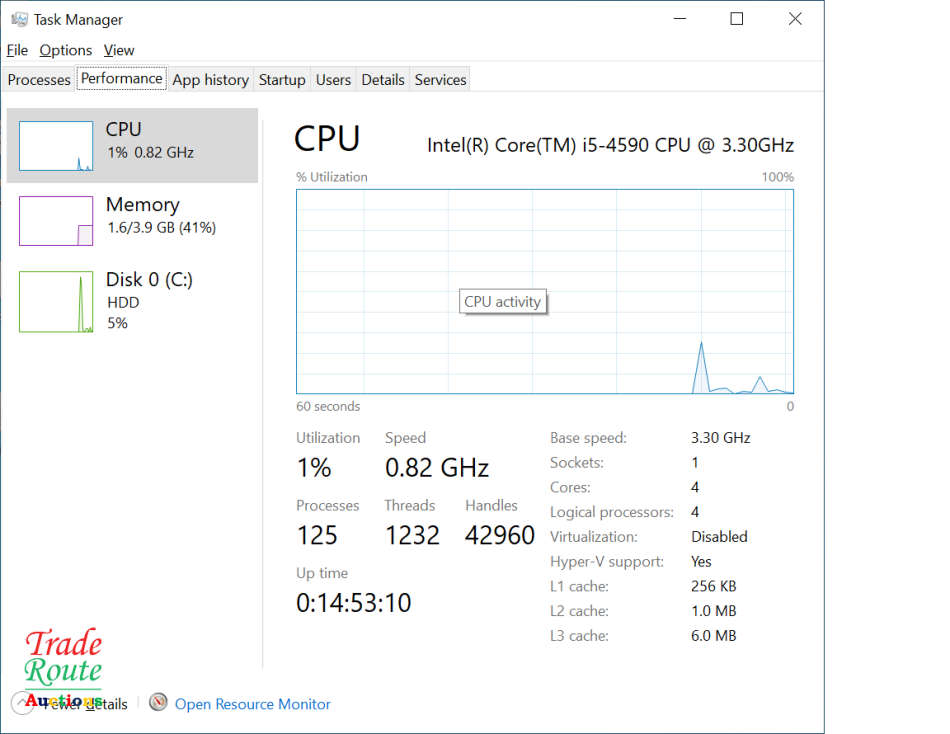950x734 pixels.
Task: Switch to the Users tab
Action: coord(333,79)
